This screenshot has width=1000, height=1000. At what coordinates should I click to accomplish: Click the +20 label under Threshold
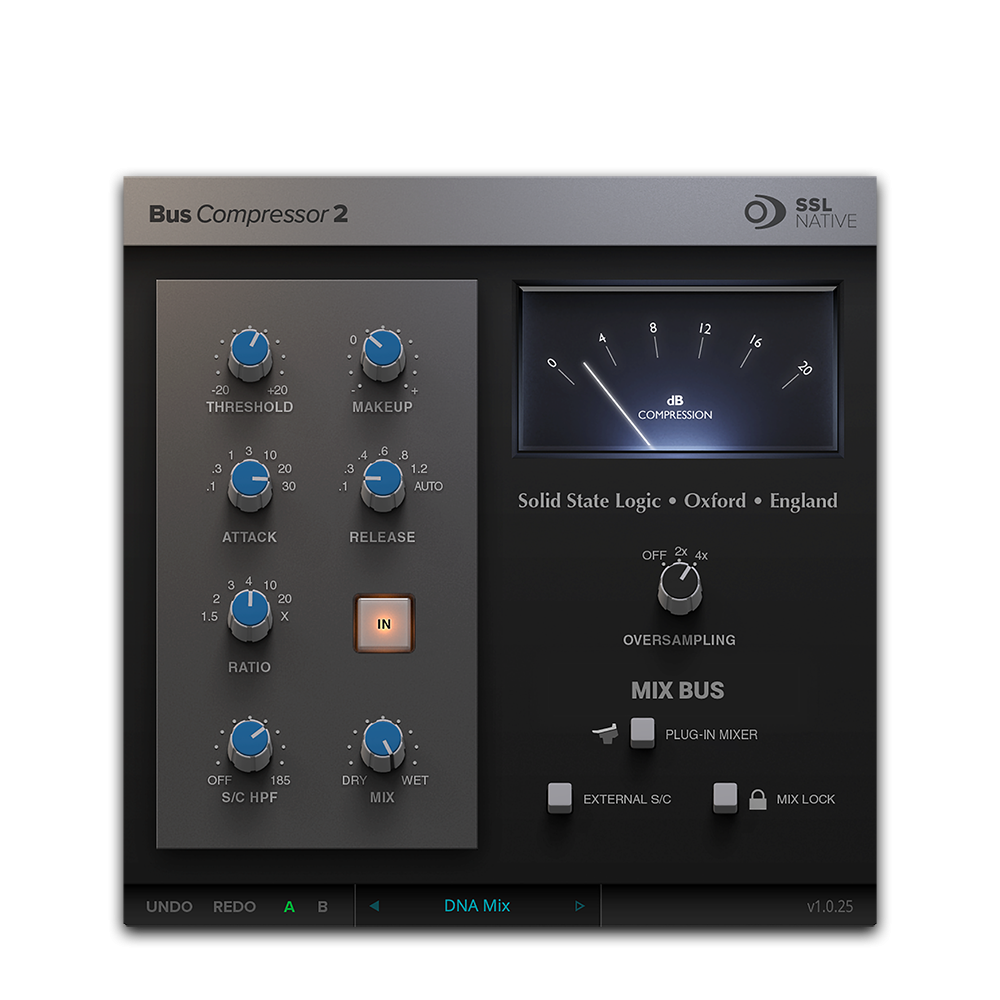click(x=277, y=390)
